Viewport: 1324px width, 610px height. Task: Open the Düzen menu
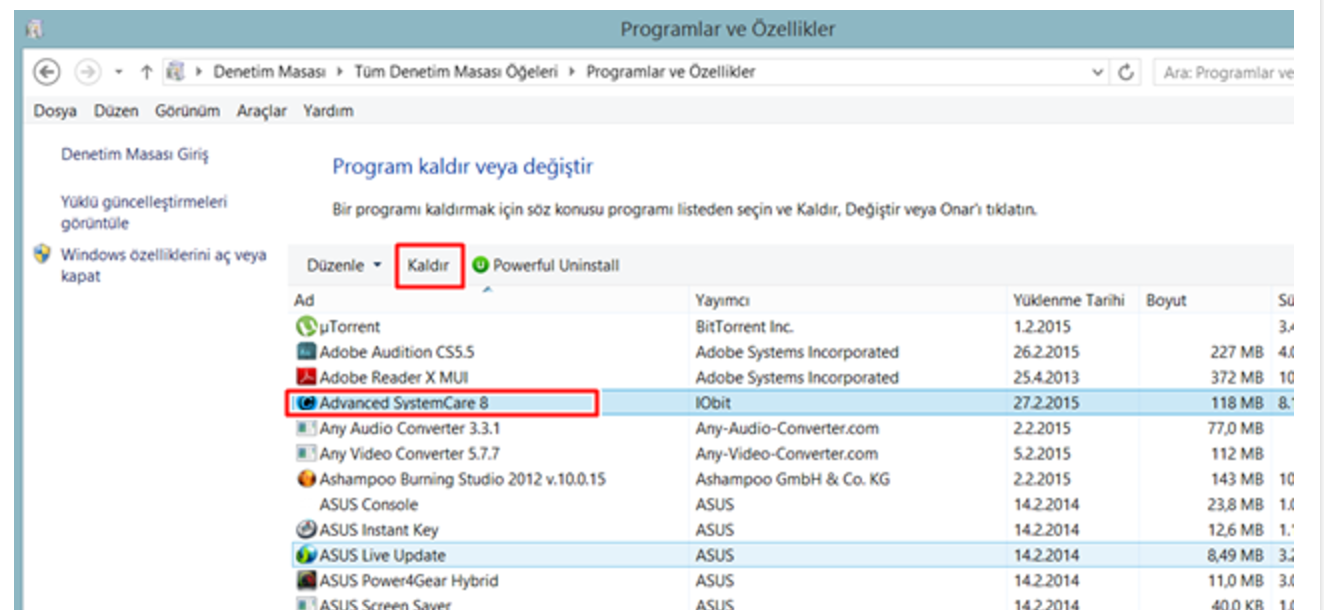(116, 111)
